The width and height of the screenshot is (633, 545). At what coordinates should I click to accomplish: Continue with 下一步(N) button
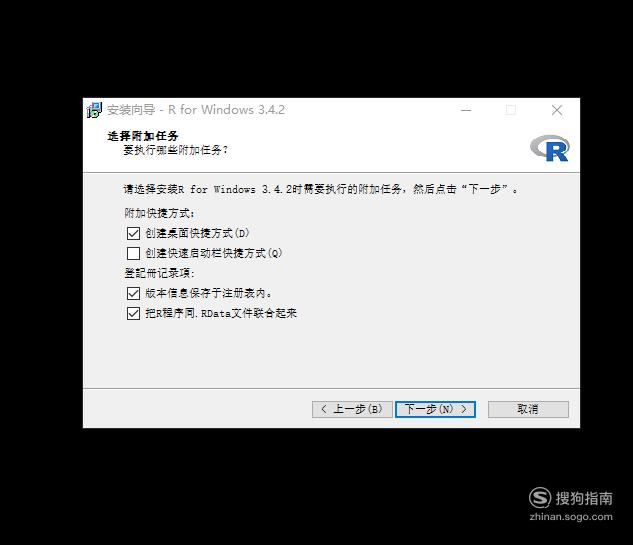coord(435,409)
